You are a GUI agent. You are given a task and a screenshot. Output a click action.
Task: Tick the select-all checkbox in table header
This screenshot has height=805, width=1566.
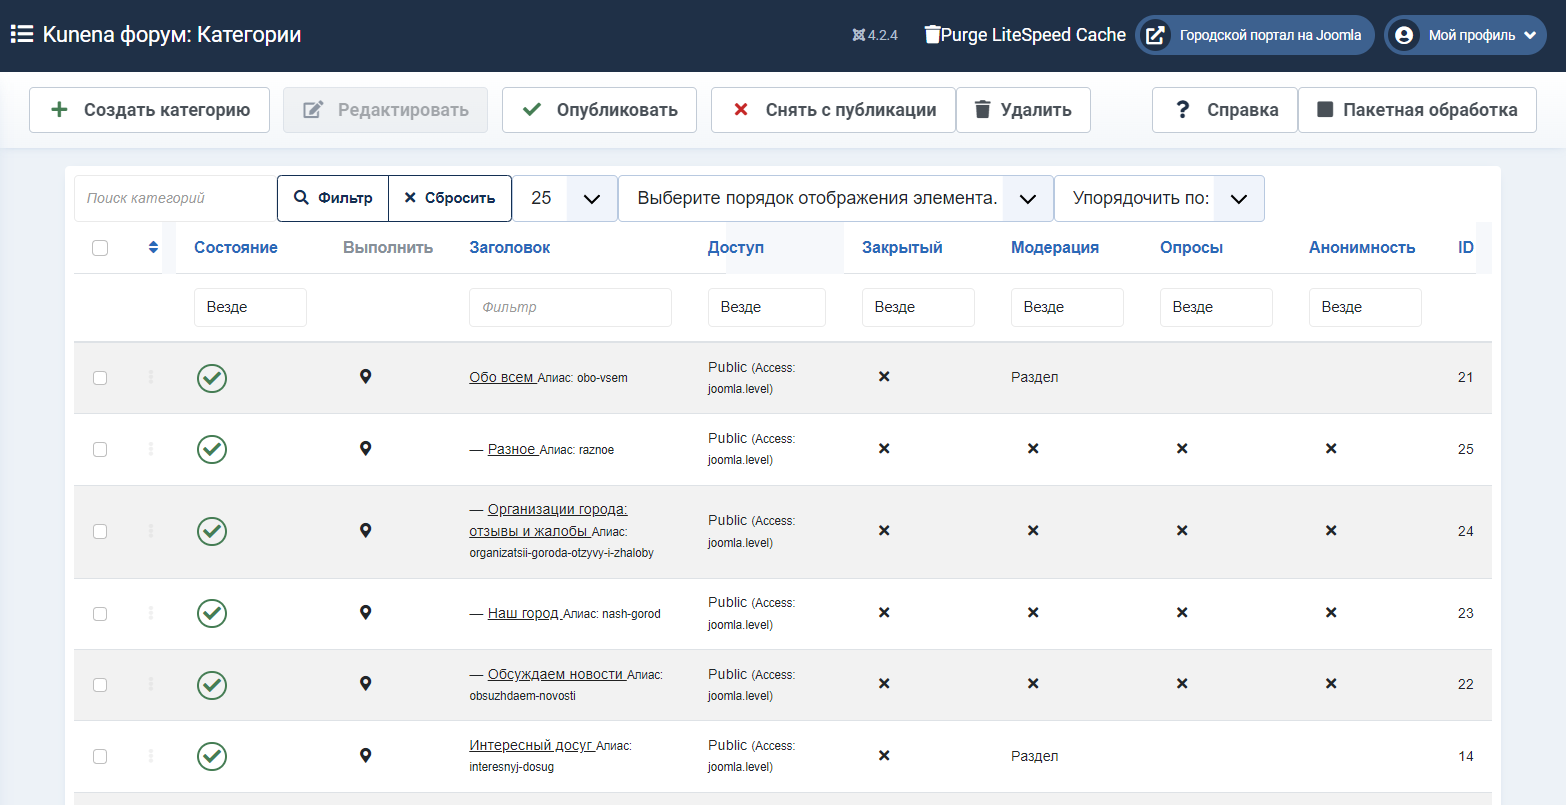click(100, 248)
